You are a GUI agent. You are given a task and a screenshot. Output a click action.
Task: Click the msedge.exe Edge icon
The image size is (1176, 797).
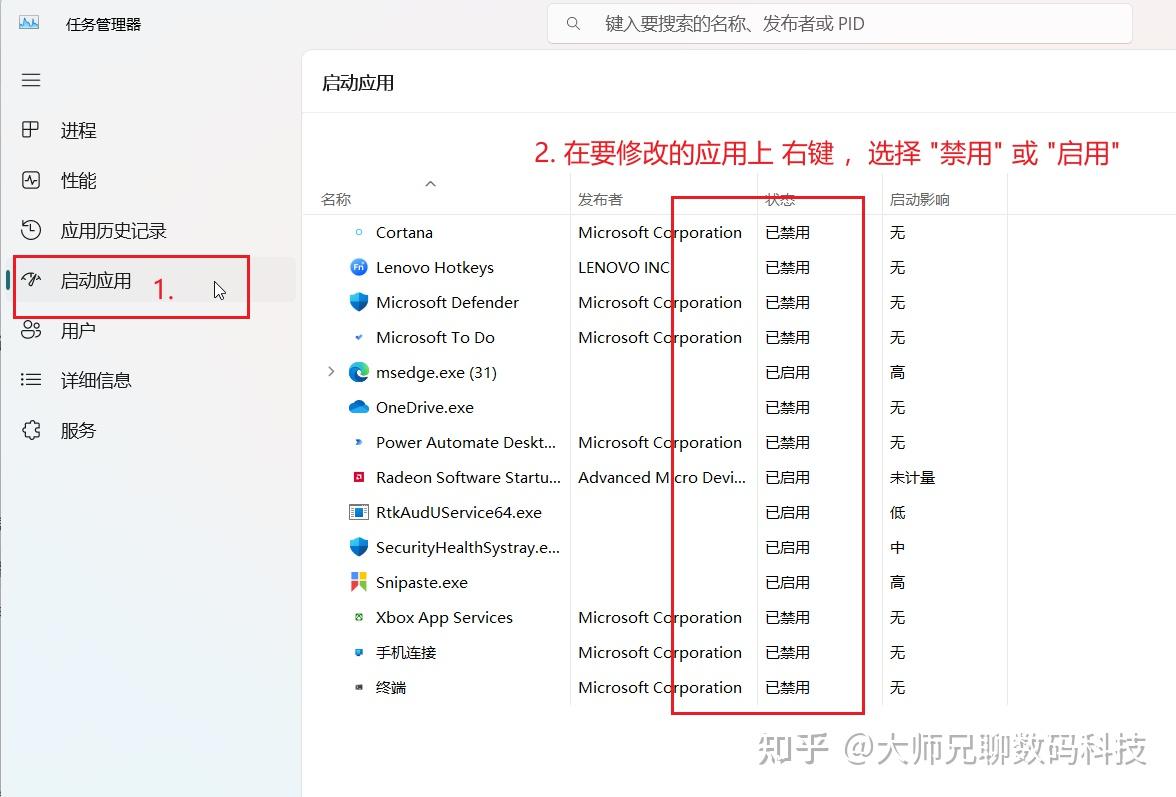(358, 372)
